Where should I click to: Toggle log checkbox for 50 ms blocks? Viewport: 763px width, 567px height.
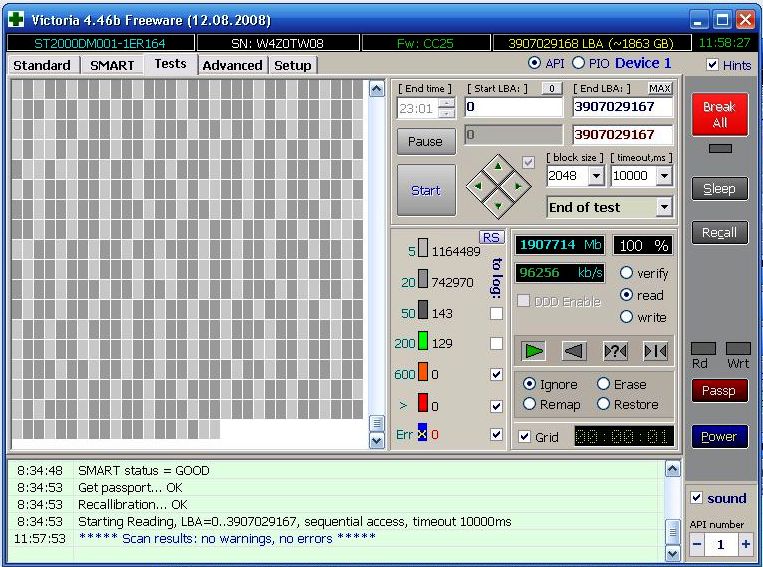tap(496, 313)
